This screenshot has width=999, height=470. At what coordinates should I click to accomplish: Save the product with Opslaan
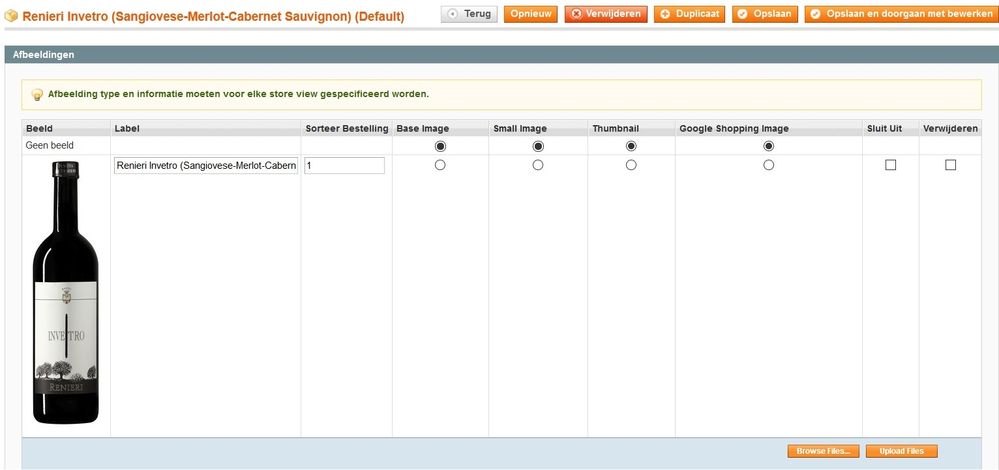pyautogui.click(x=764, y=14)
